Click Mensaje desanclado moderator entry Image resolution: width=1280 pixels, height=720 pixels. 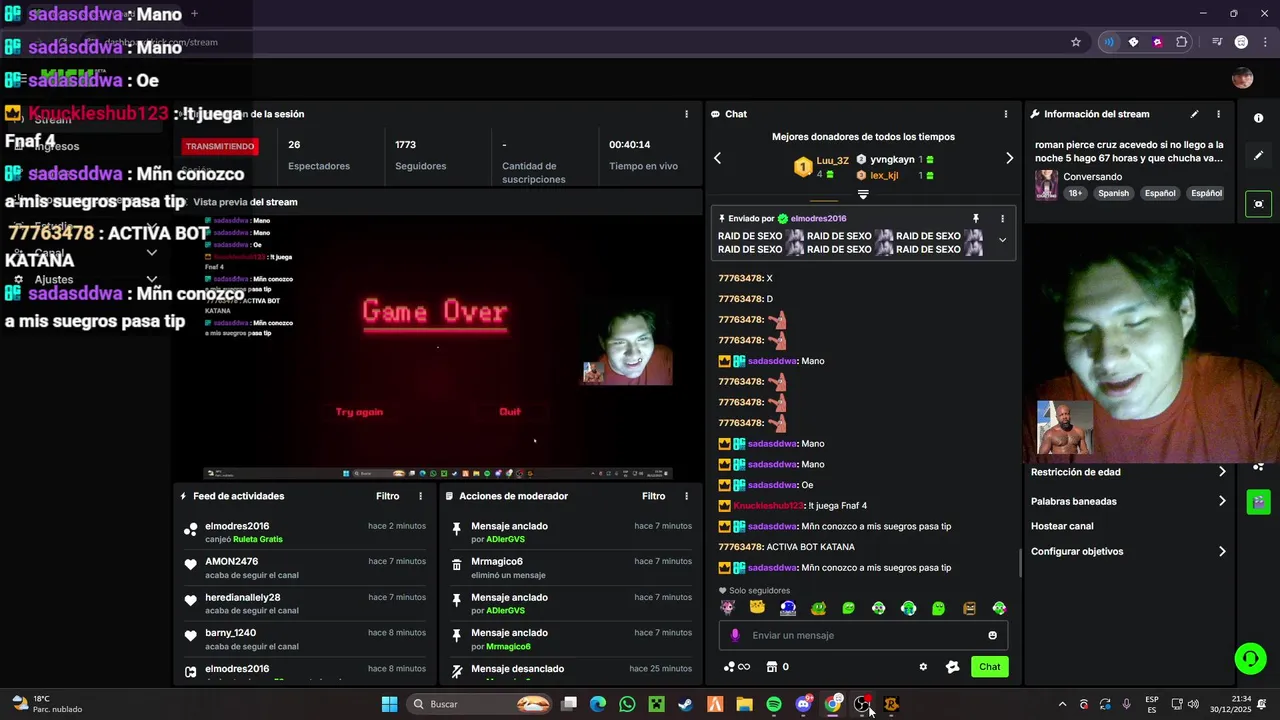tap(570, 670)
